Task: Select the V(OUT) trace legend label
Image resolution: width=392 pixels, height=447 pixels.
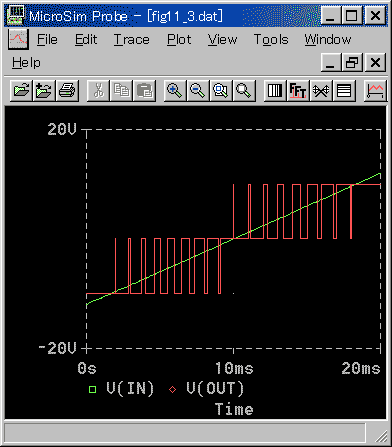Action: coord(215,388)
